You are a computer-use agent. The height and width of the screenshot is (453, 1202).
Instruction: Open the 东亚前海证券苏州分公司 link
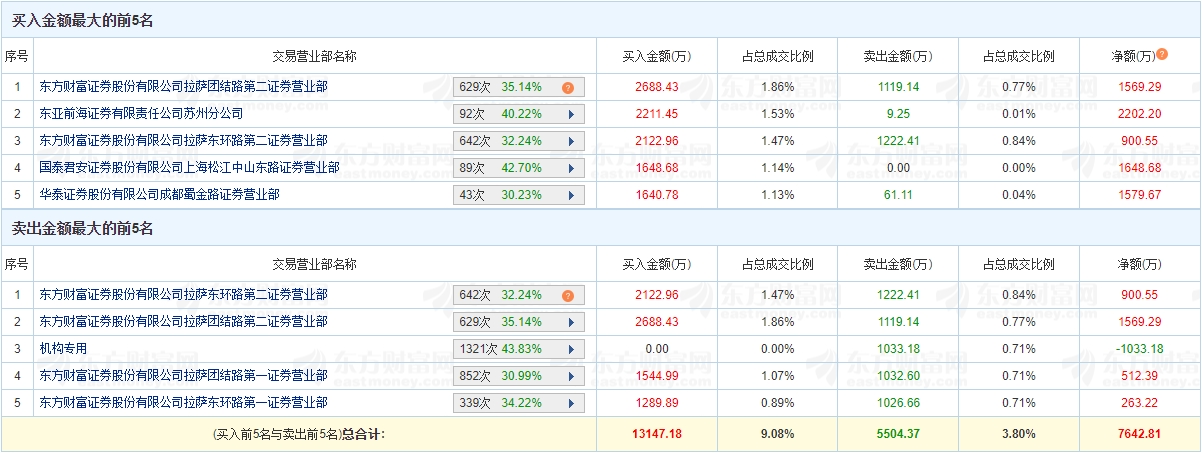pos(141,114)
